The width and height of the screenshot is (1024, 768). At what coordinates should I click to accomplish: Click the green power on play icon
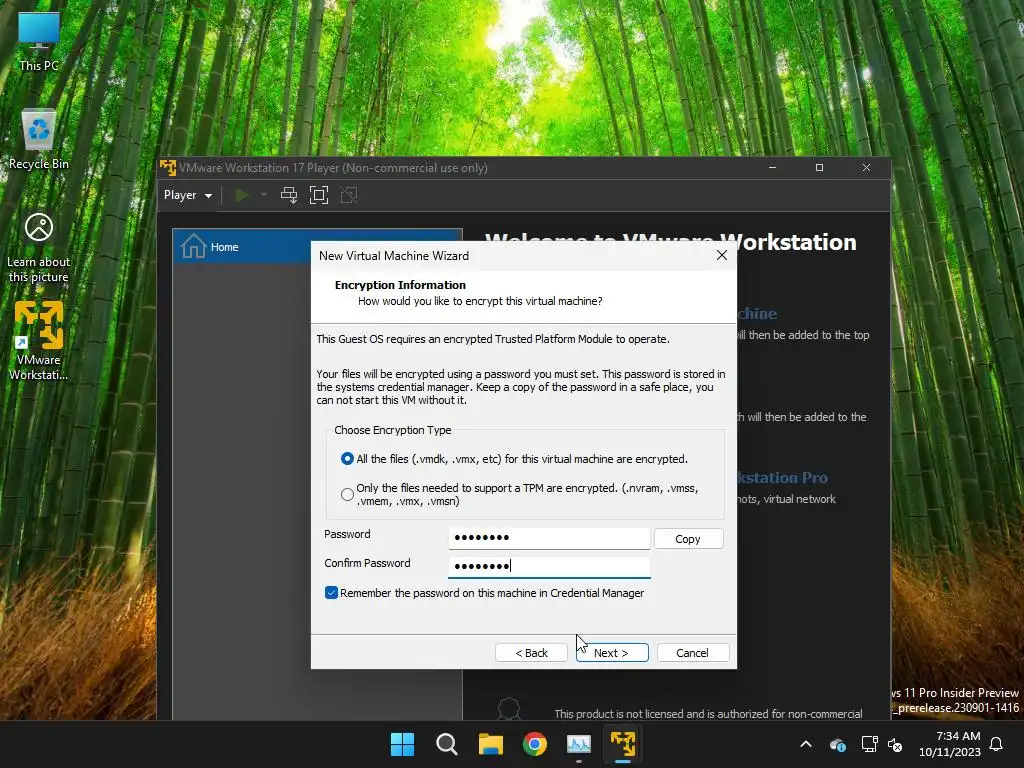(242, 195)
